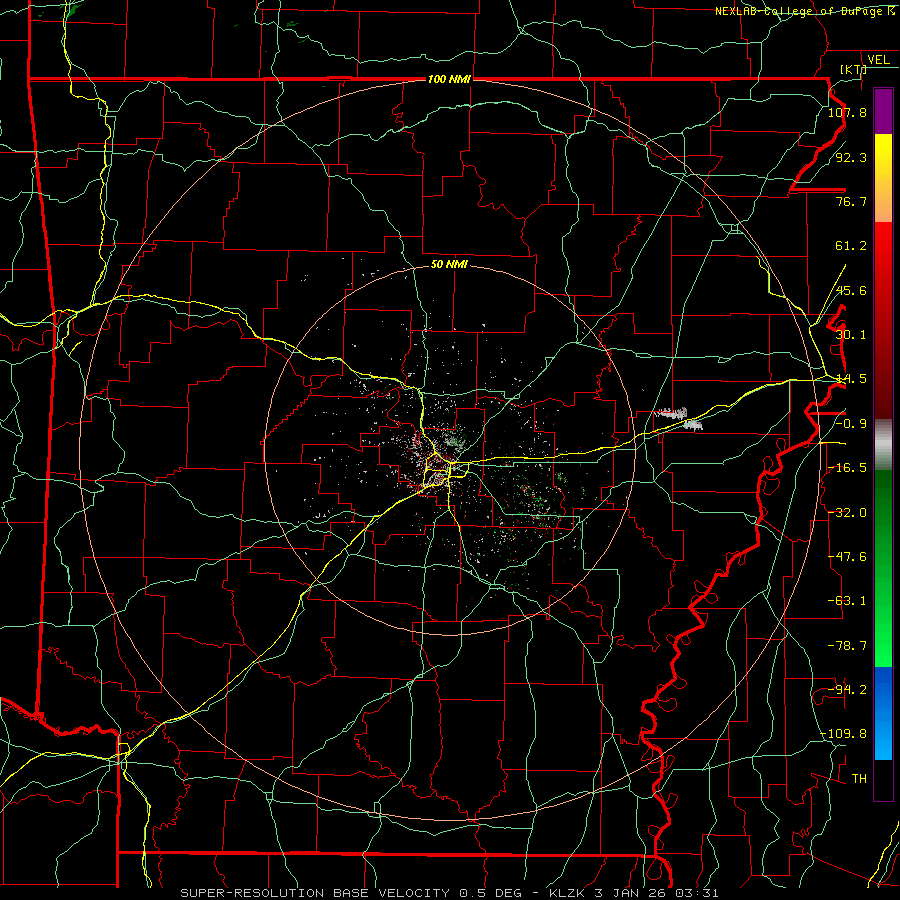The image size is (900, 900).
Task: Click the -47.6 velocity scale value
Action: point(847,557)
